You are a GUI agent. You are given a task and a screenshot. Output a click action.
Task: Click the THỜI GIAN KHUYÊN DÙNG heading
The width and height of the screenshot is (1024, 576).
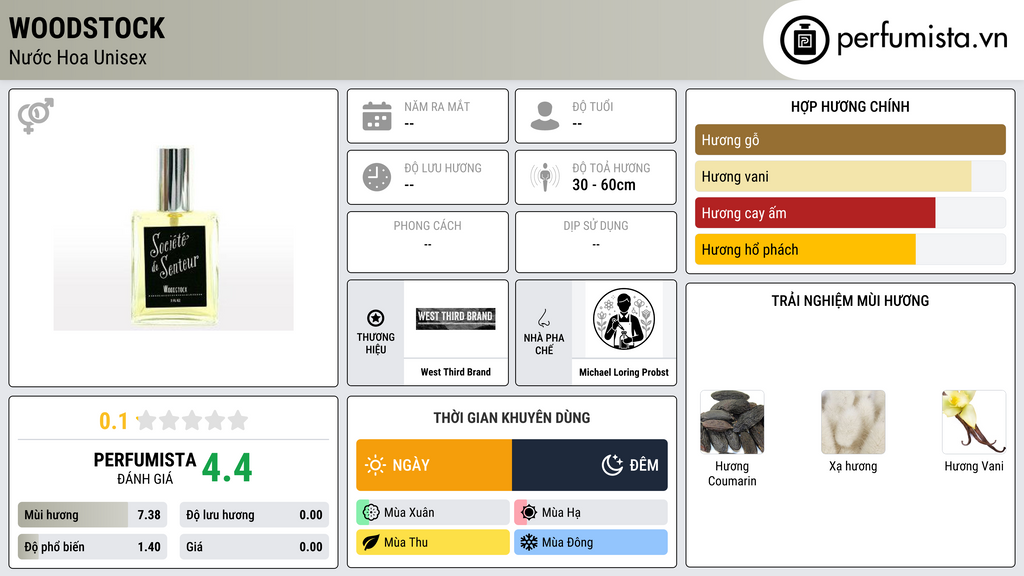(512, 418)
